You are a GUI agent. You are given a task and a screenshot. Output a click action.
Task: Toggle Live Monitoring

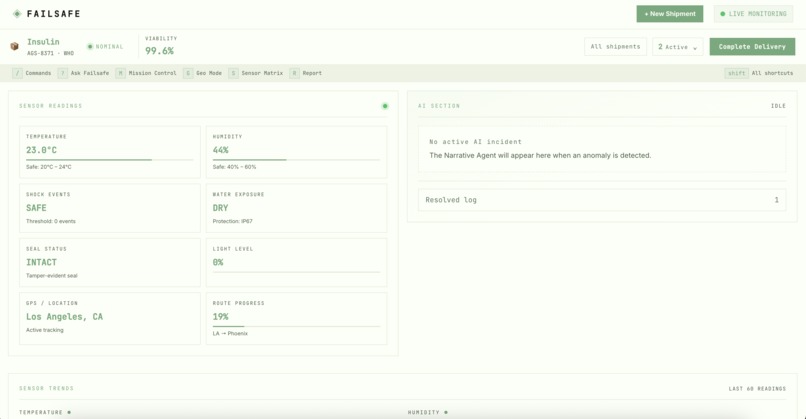click(754, 14)
